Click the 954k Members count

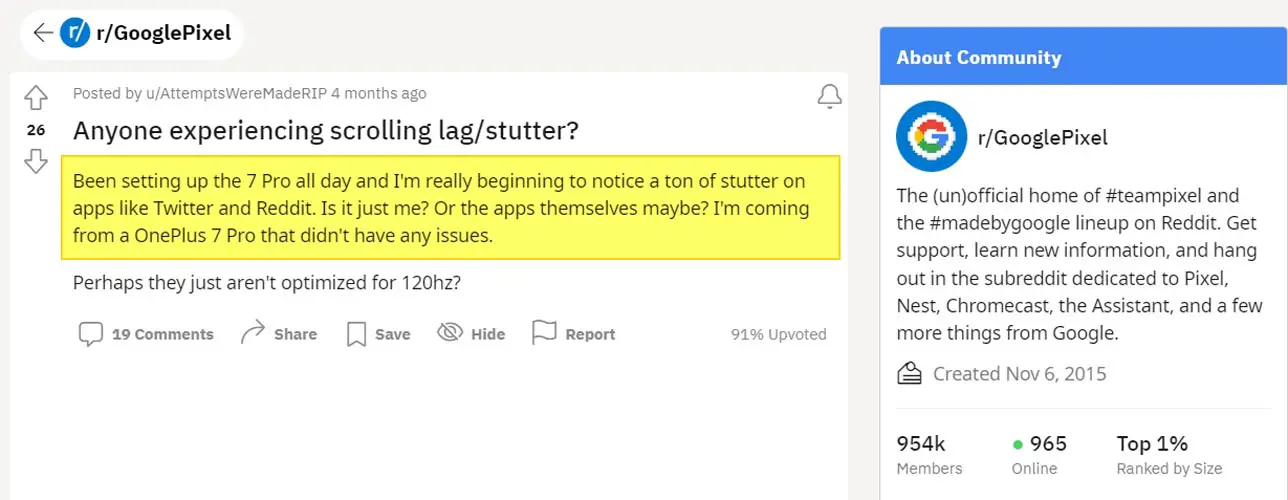point(929,454)
